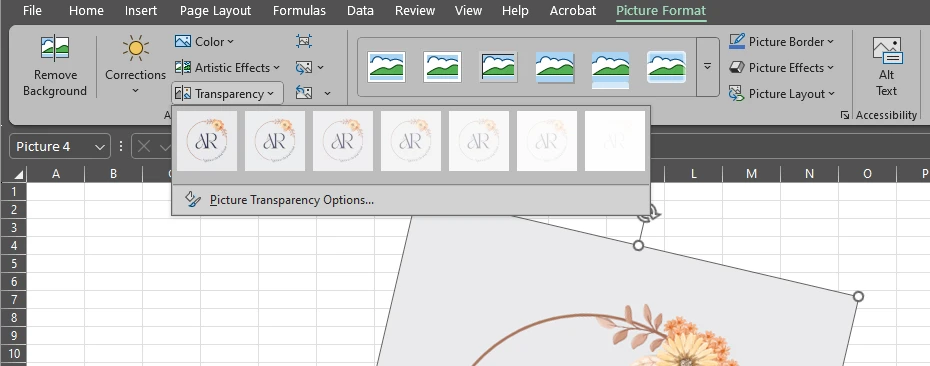Click the Alt Text button
Screen dimensions: 930x366
tap(886, 66)
